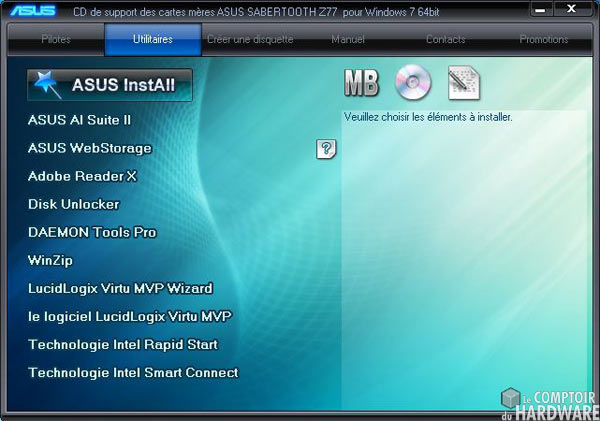Click the MB motherboard info icon
The height and width of the screenshot is (421, 600).
point(361,84)
